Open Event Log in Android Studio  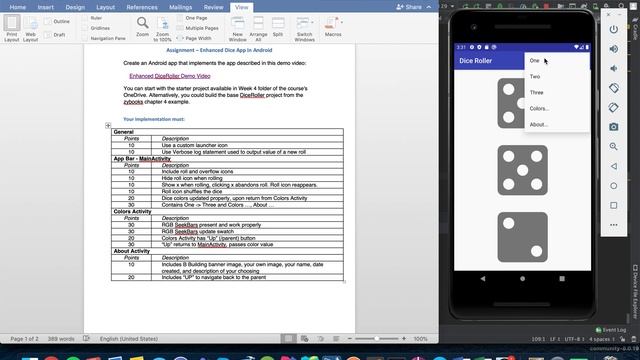point(611,330)
